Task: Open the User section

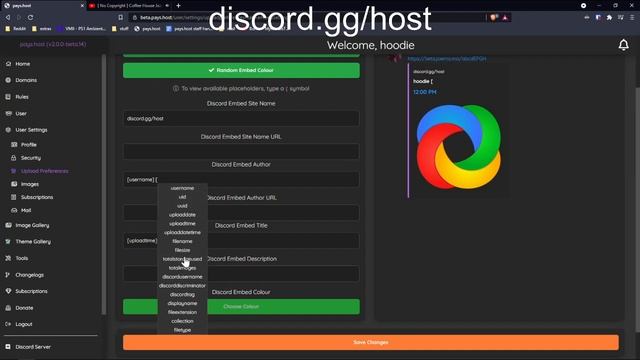Action: 16,113
